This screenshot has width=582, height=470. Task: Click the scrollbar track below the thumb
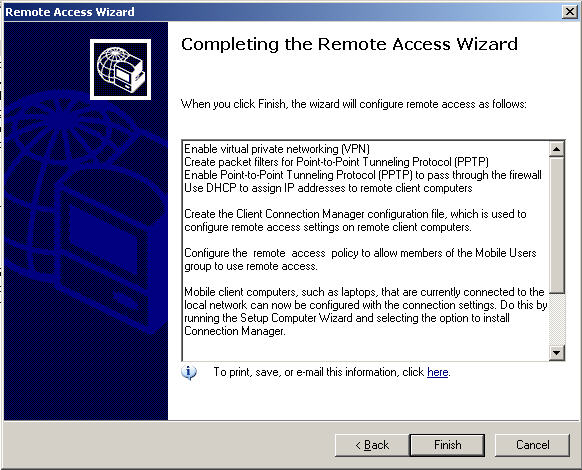point(556,319)
